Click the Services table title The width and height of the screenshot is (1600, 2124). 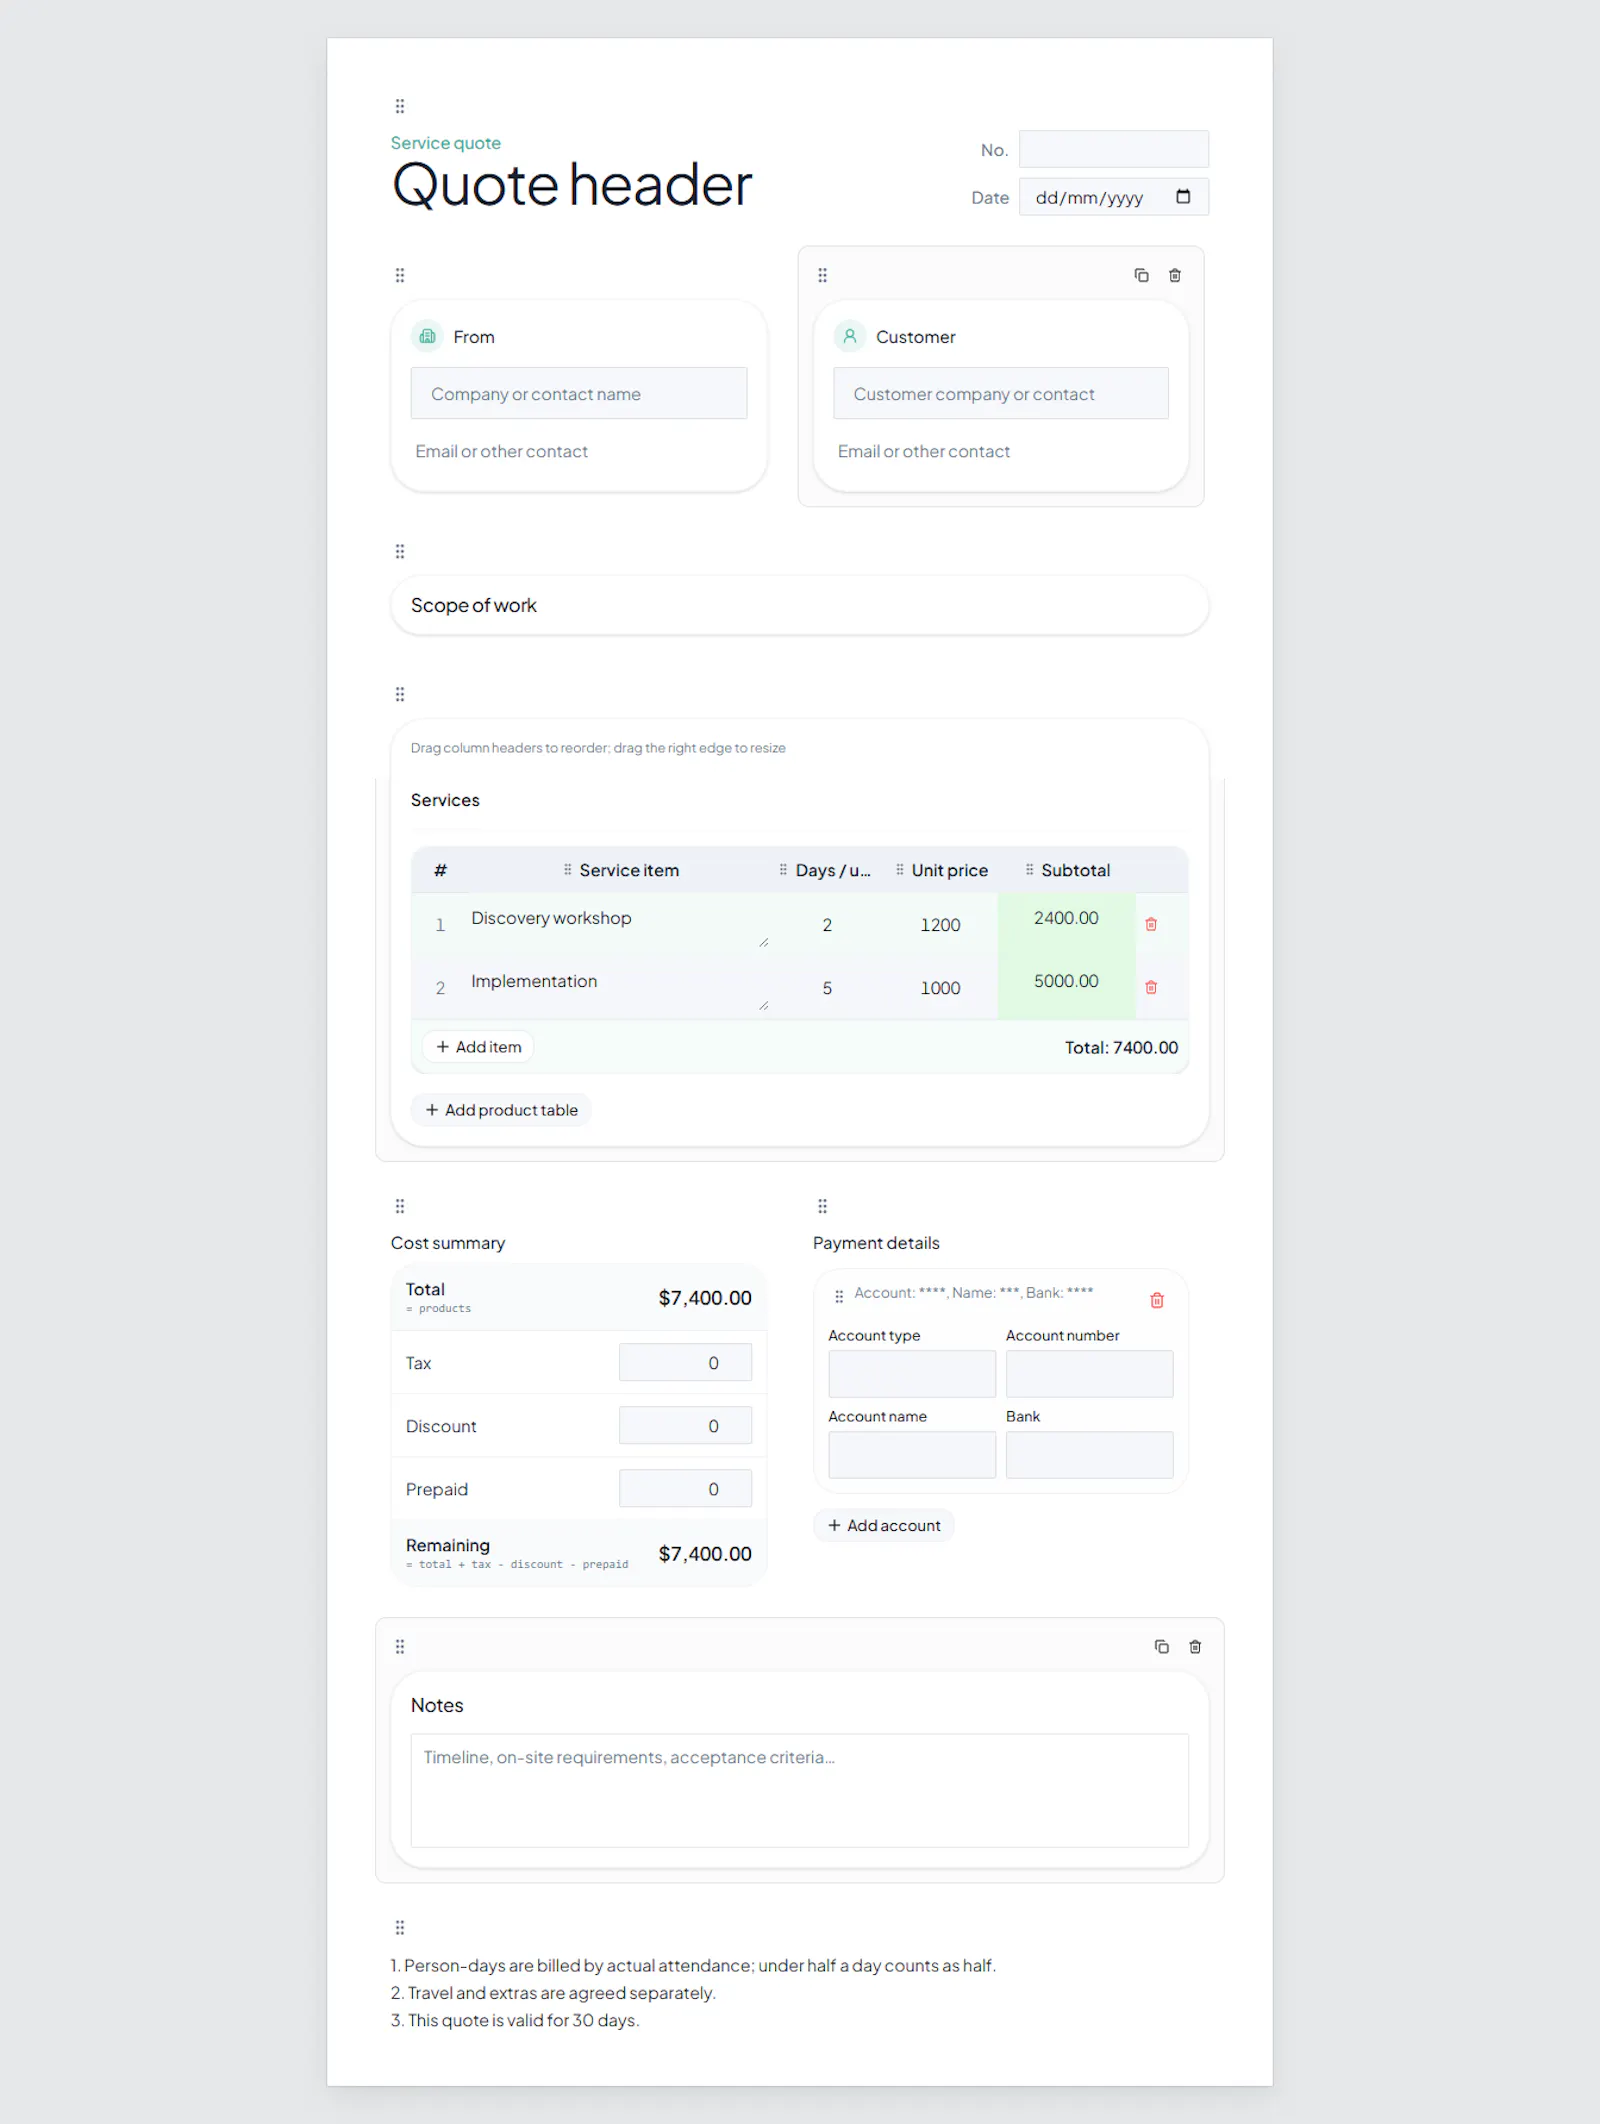445,800
